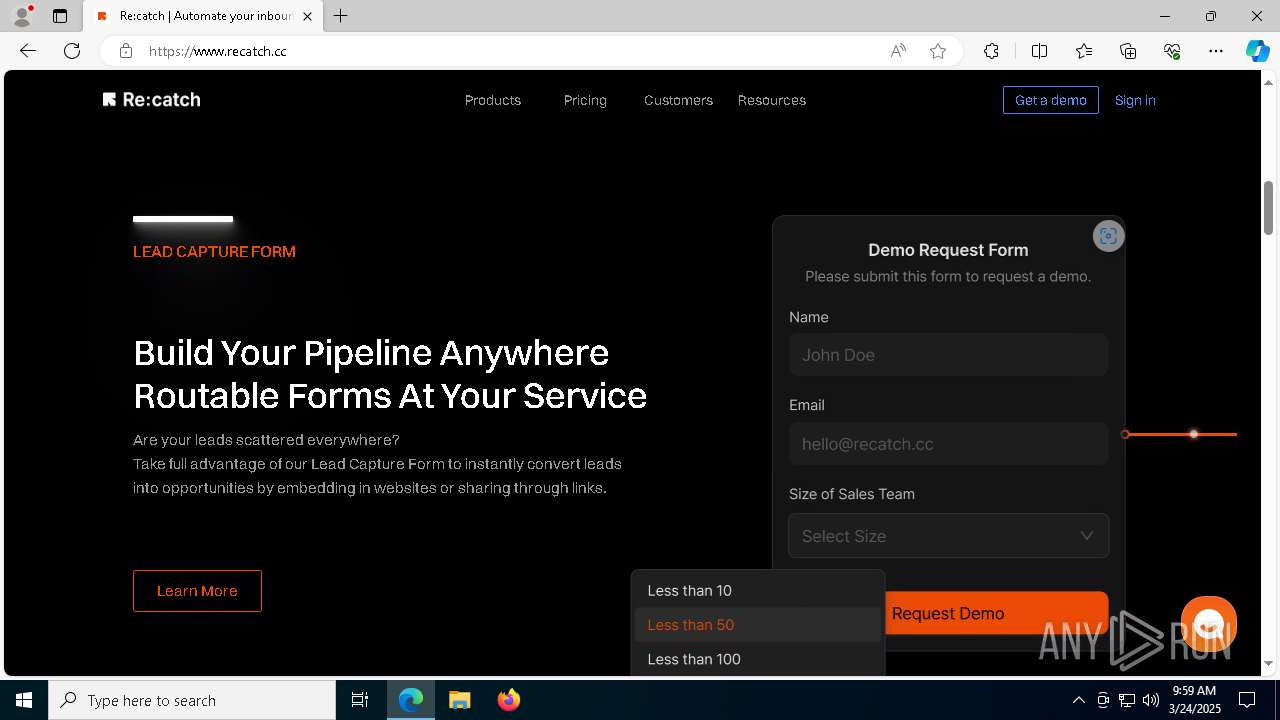Choose Less than 50 option
The height and width of the screenshot is (720, 1280).
[758, 625]
